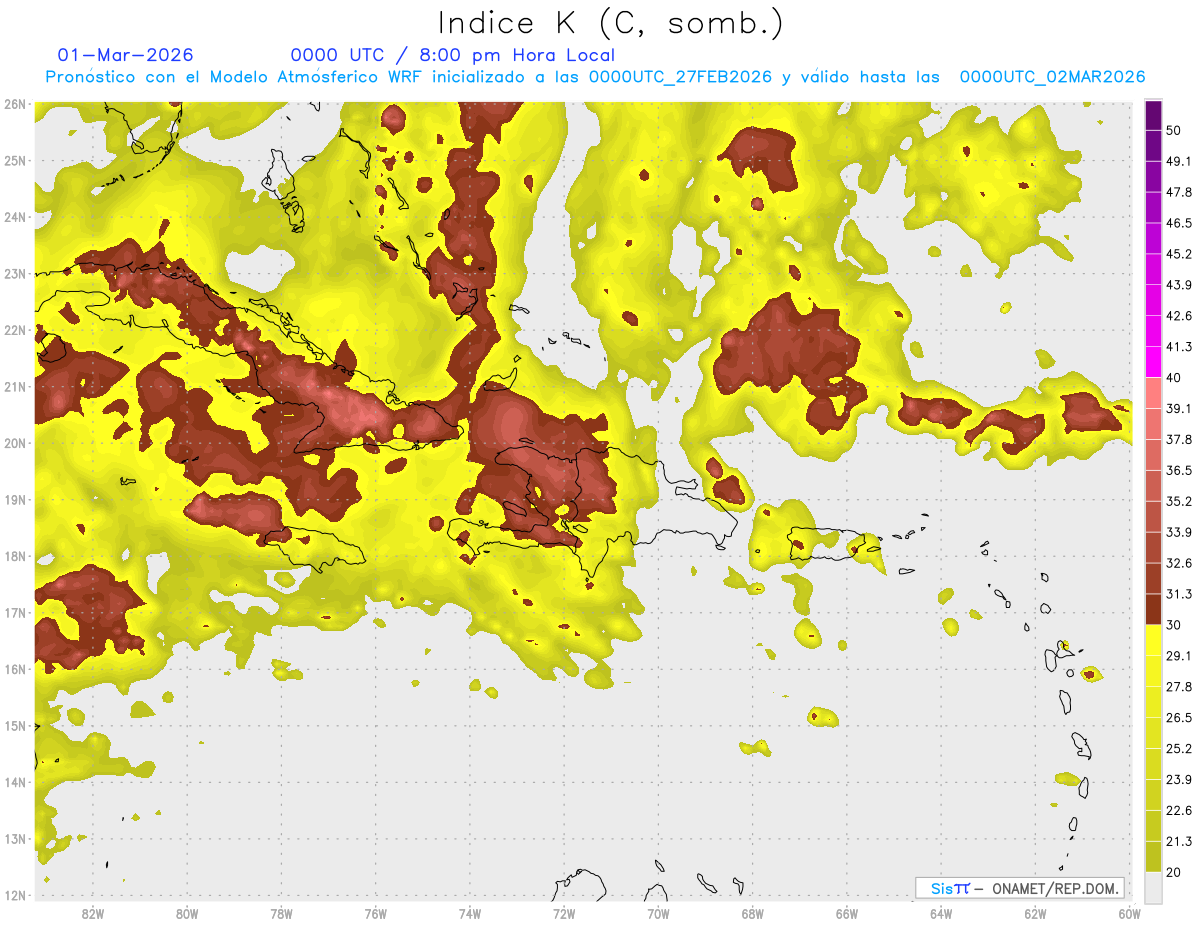
Task: Click the 'Indice K (C, somb.)' title
Action: 610,23
